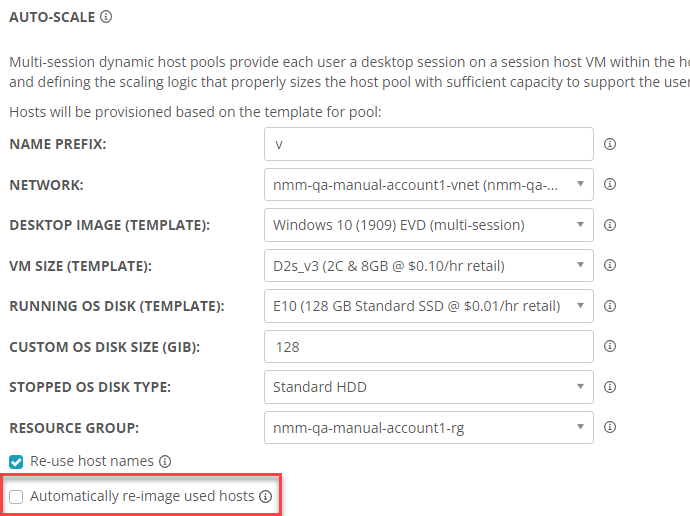
Task: Open the VM Size D2s_v3 dropdown
Action: 429,266
